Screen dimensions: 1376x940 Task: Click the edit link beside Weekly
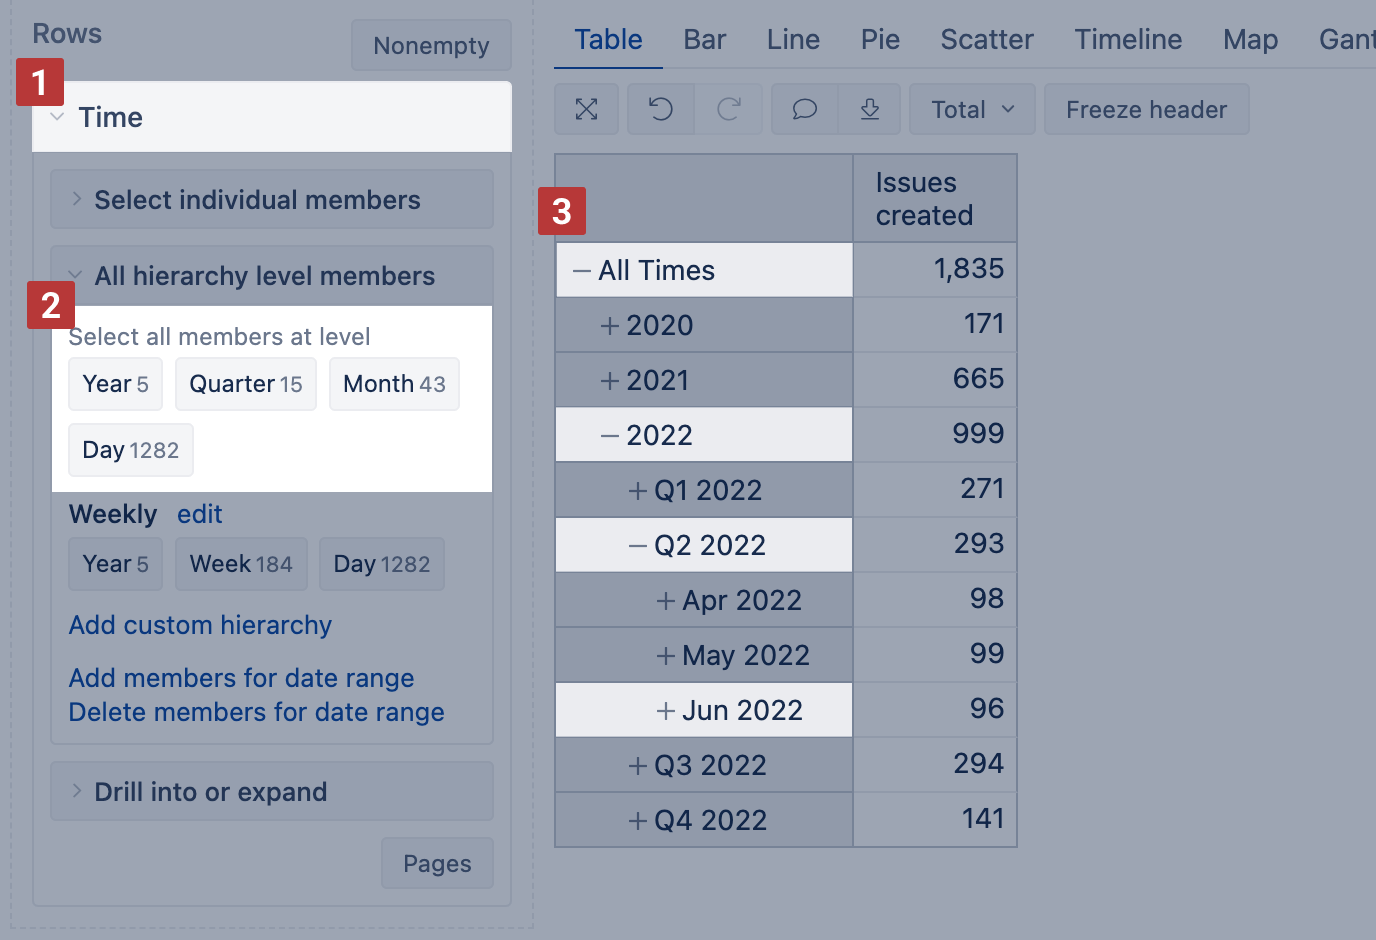[199, 514]
